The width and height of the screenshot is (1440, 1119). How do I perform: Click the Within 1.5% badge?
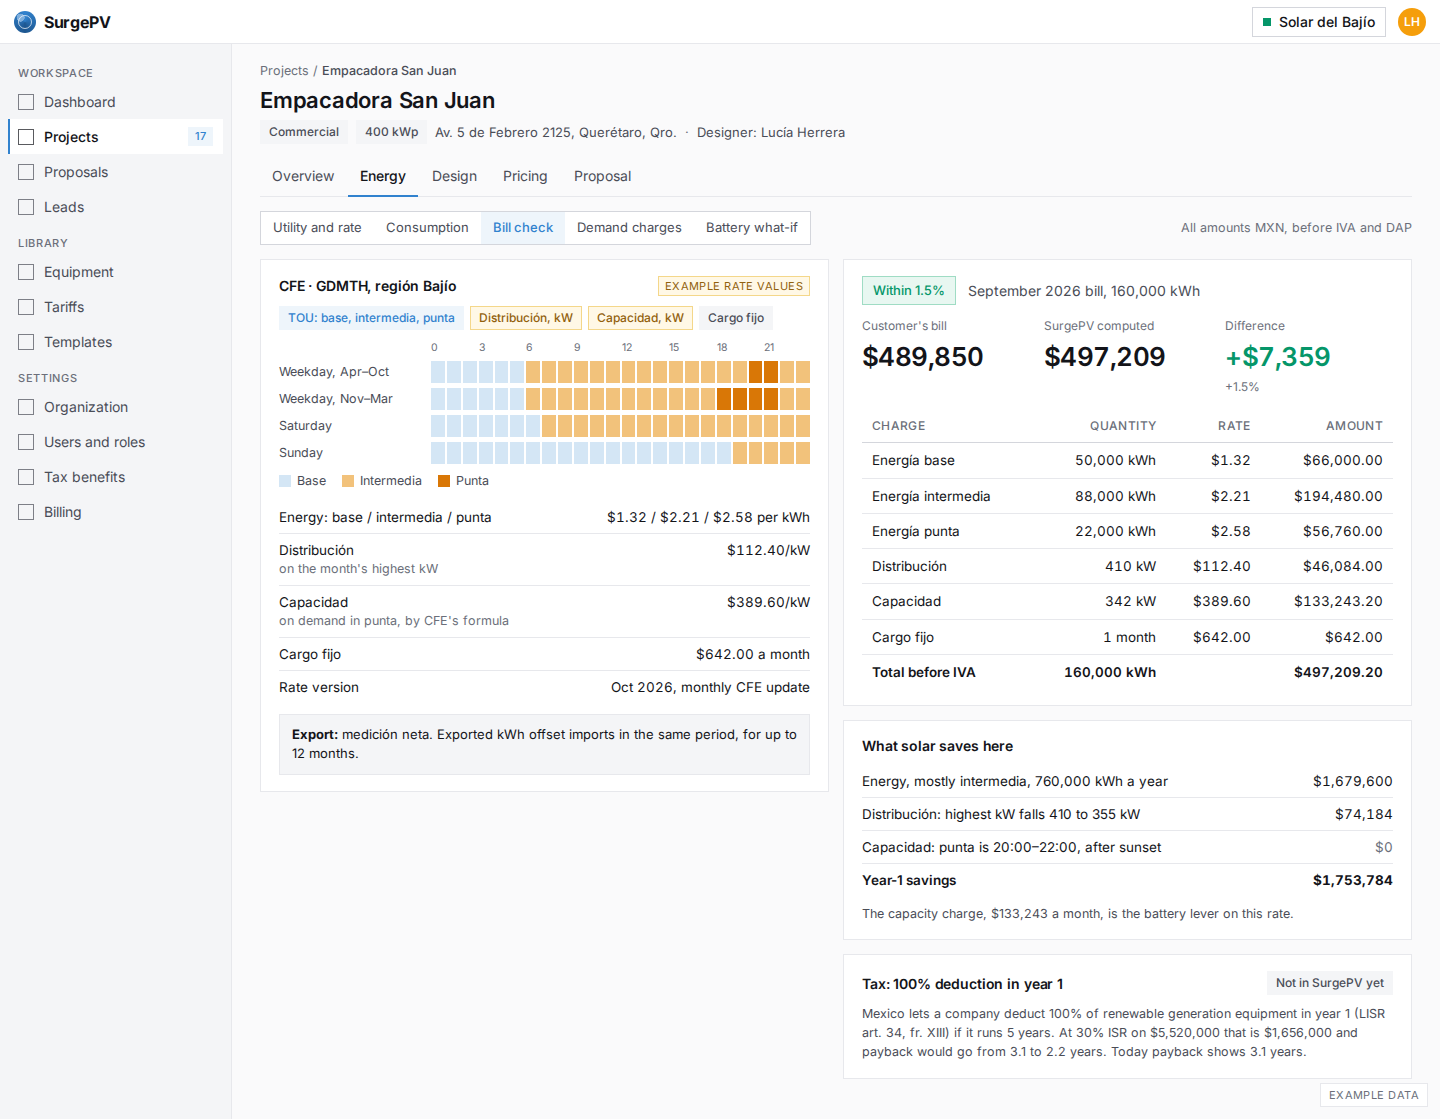[x=909, y=291]
